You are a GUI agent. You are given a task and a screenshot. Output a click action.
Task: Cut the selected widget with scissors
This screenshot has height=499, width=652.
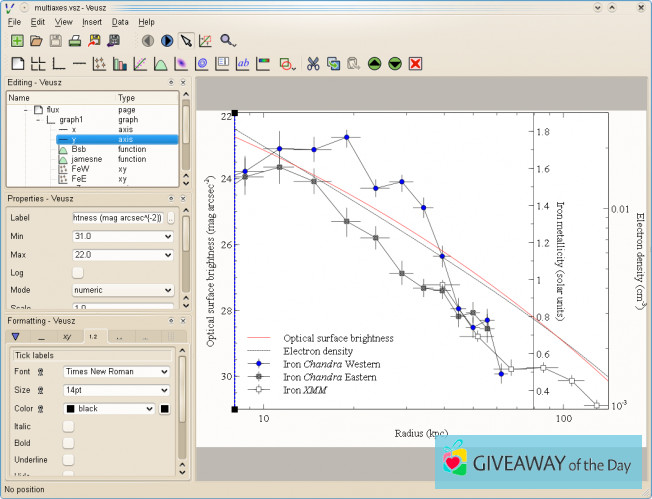[313, 64]
